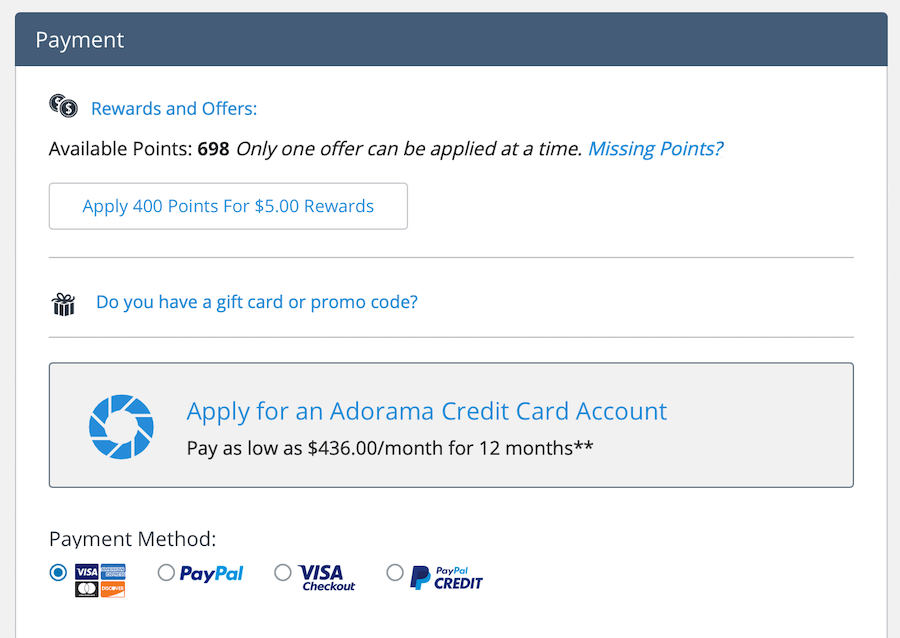
Task: Click the Payment section header bar
Action: point(451,40)
